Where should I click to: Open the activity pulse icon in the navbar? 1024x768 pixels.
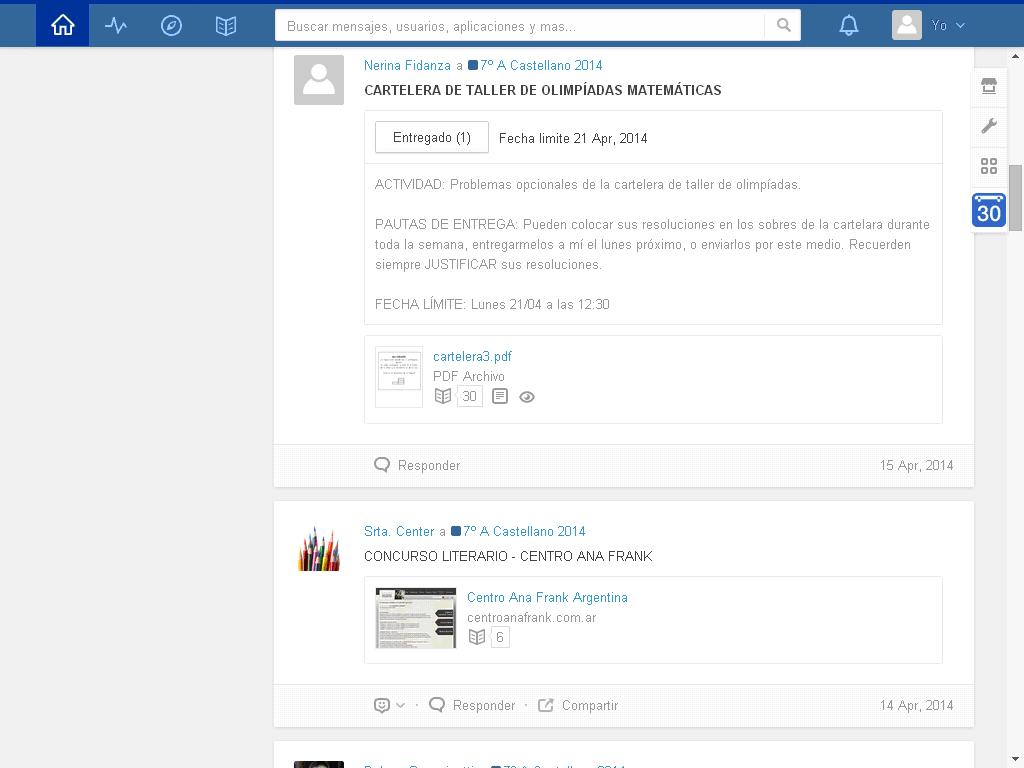point(116,25)
